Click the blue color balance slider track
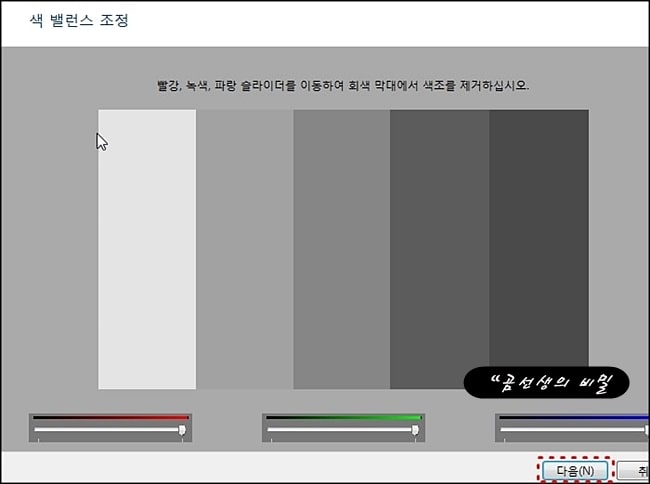Screen dimensions: 650x484 [x=575, y=430]
